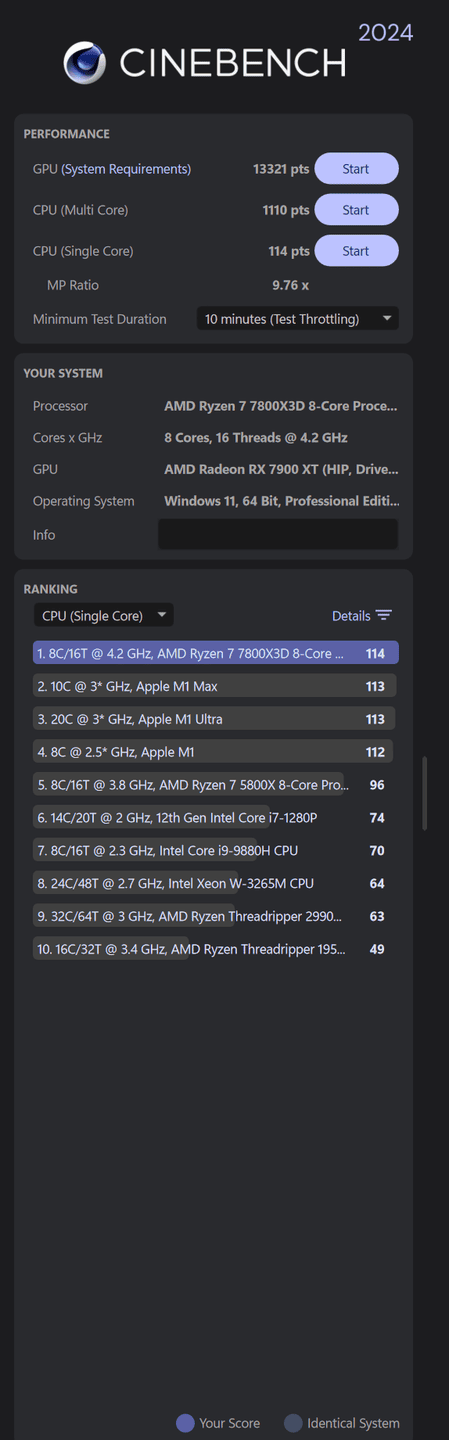The image size is (449, 1440).
Task: Click the MP Ratio value 9.76 x
Action: [291, 285]
